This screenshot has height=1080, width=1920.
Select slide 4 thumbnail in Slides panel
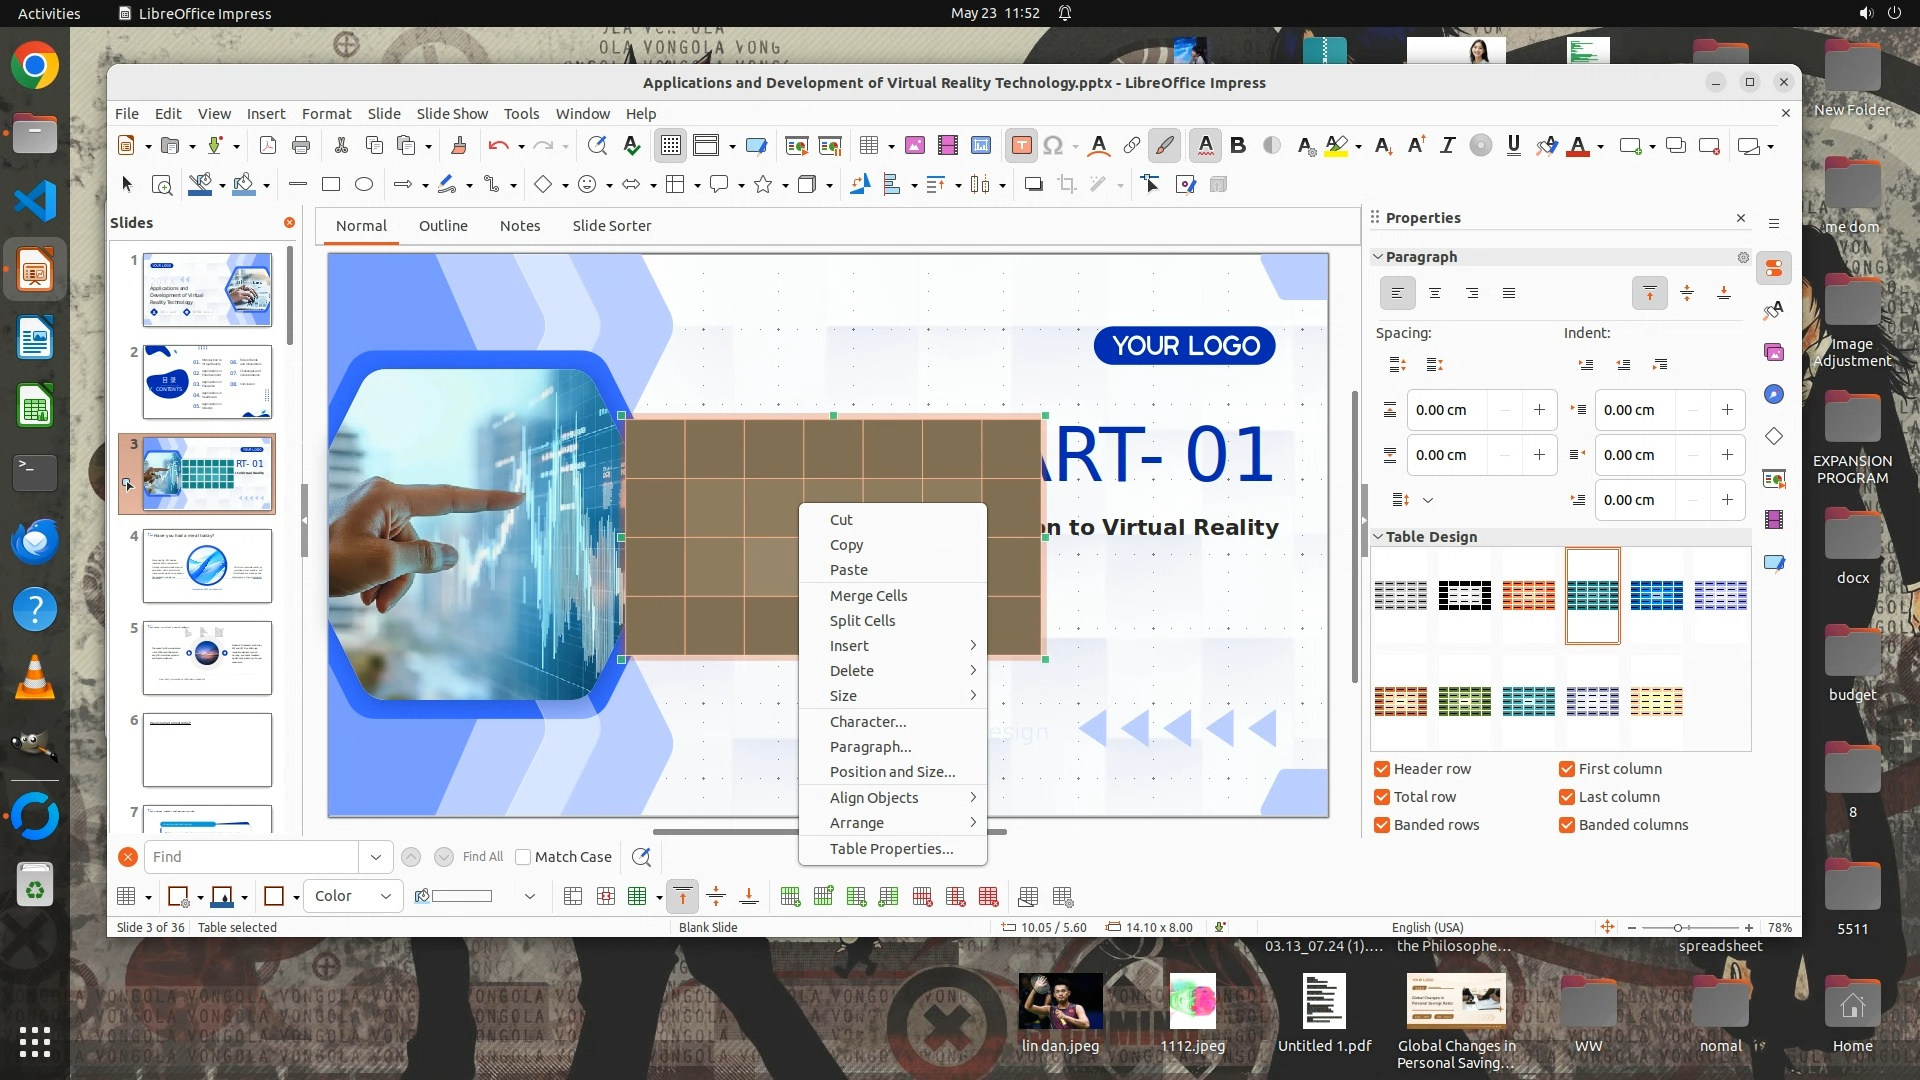coord(207,566)
